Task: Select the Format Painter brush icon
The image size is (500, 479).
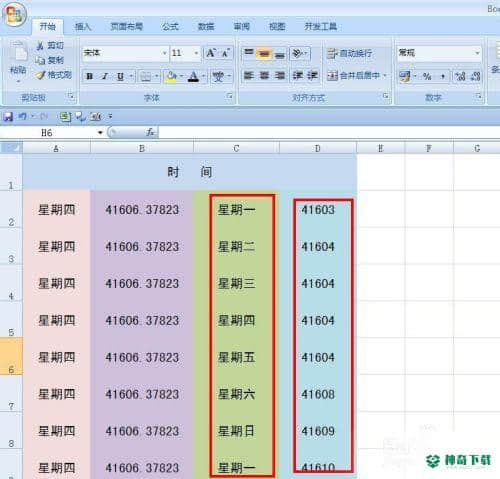Action: (x=41, y=76)
